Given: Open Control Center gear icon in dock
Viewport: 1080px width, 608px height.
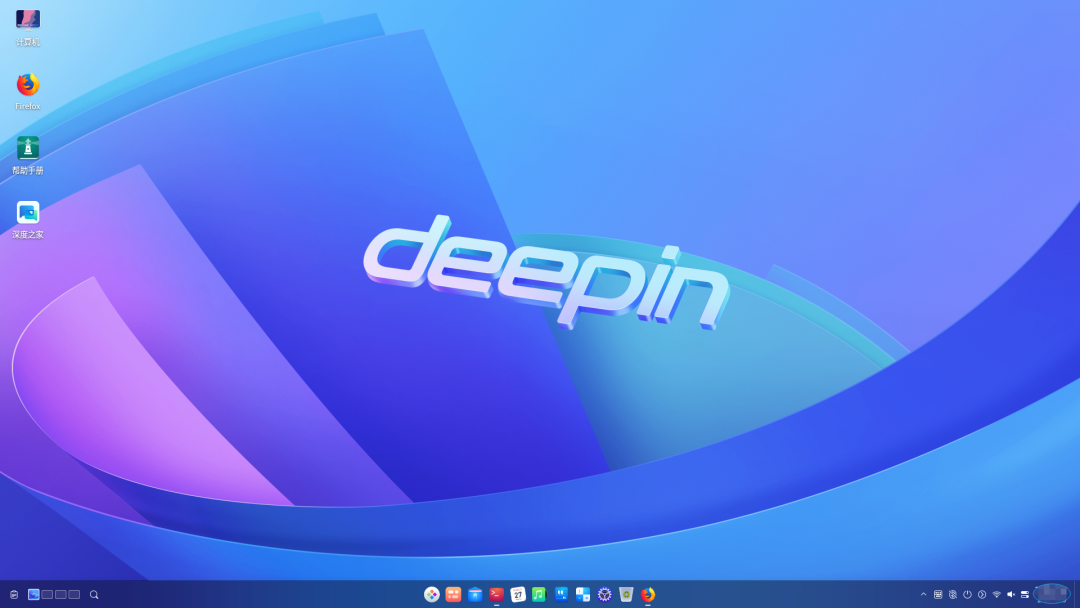Looking at the screenshot, I should point(605,594).
